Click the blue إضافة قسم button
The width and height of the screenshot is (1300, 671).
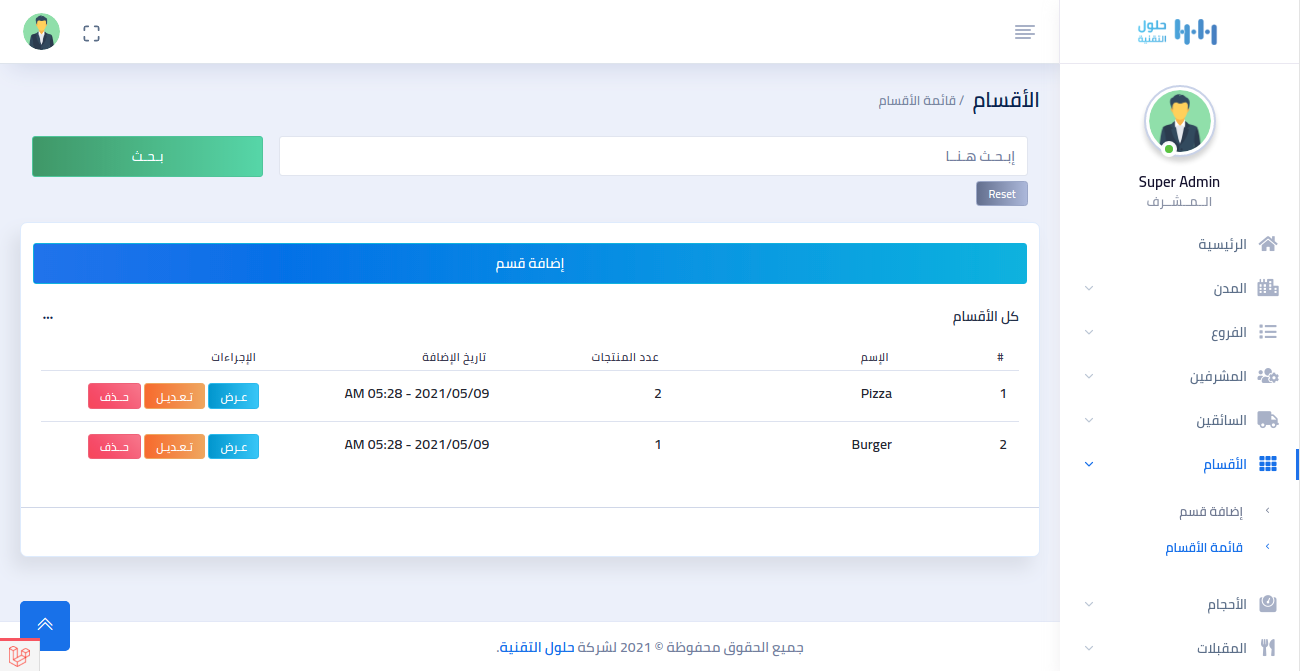point(530,264)
